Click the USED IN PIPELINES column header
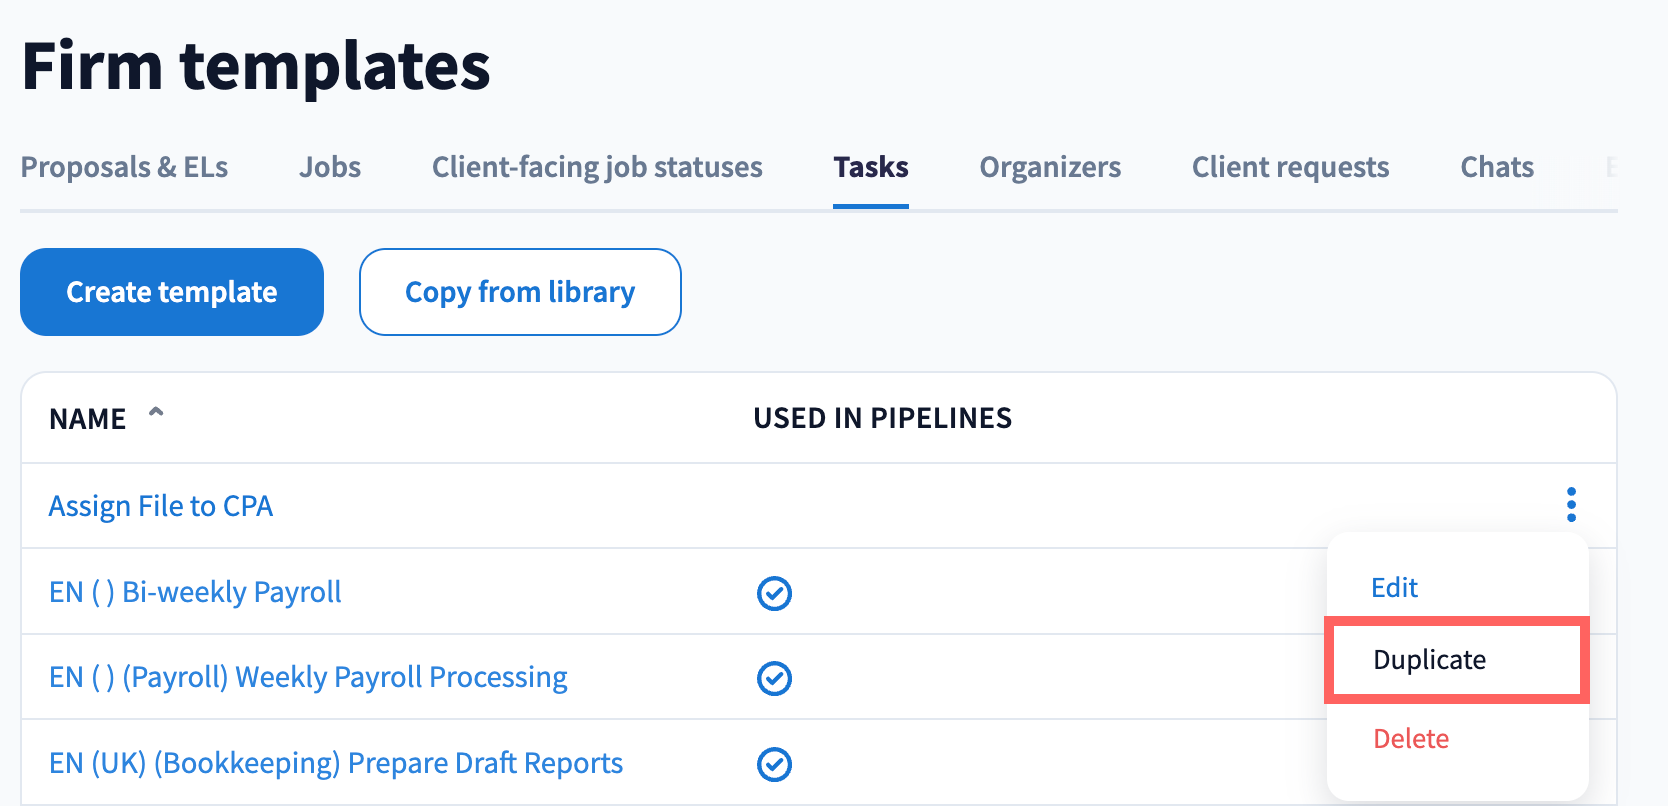 click(882, 418)
